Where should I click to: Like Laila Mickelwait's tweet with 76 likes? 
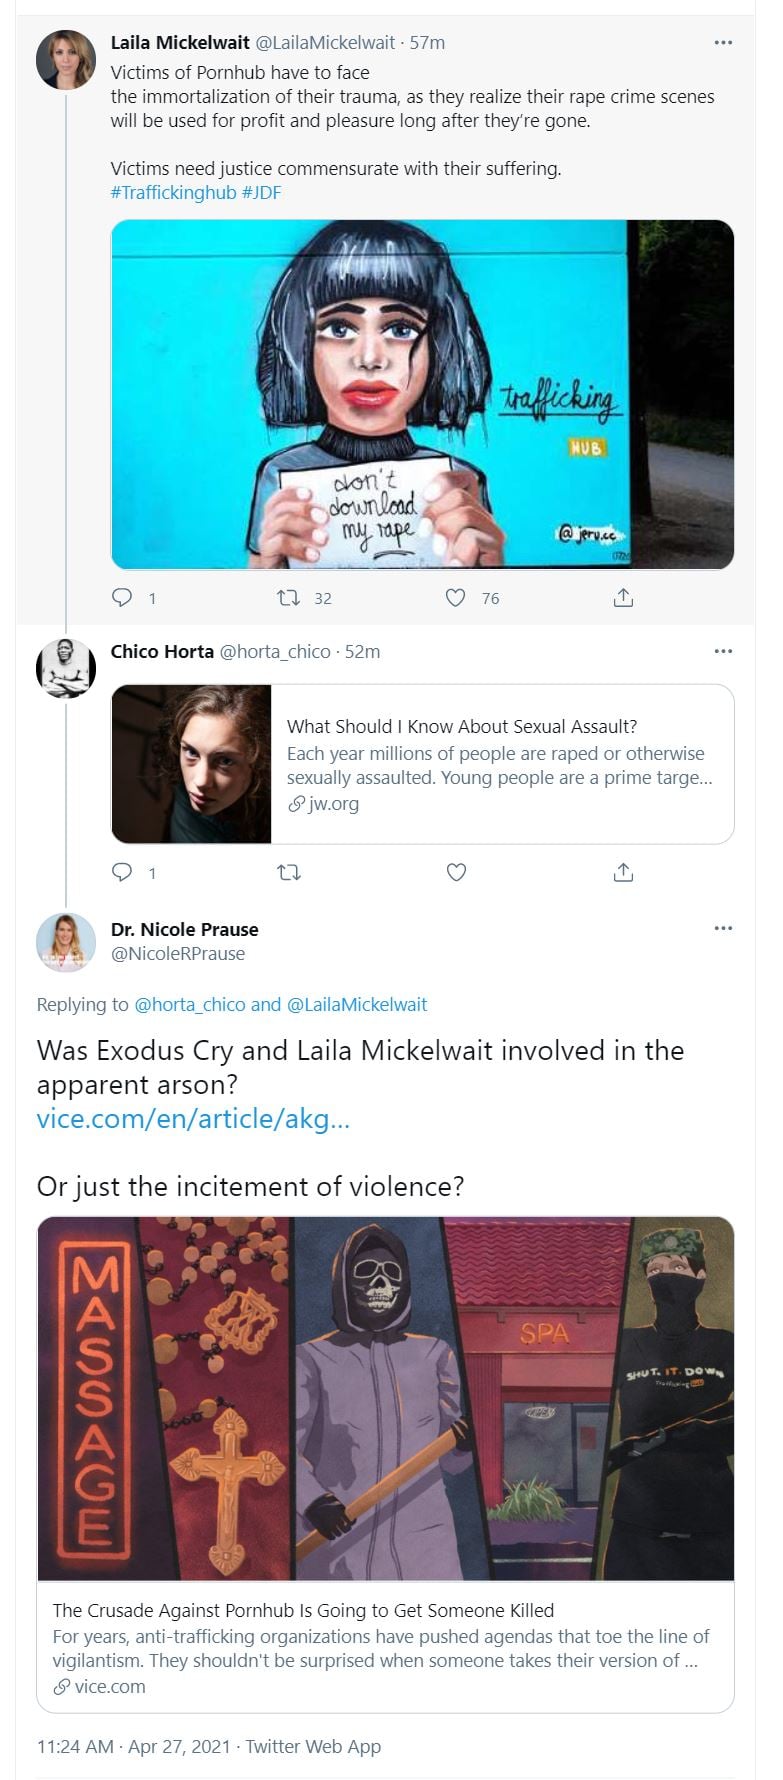click(456, 598)
